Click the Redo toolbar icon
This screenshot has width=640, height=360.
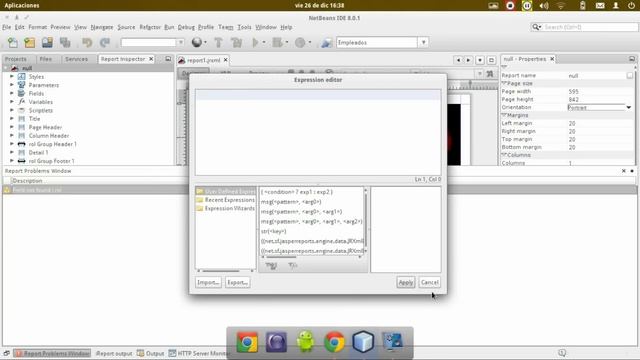(105, 42)
